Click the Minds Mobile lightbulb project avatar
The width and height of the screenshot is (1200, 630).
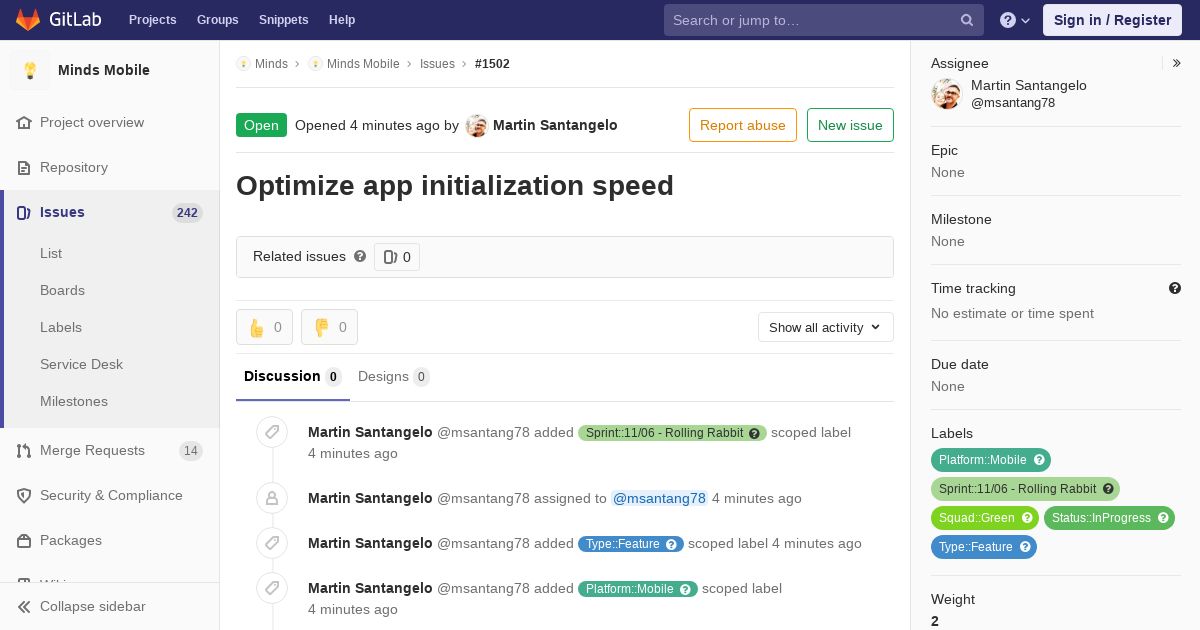pos(30,70)
